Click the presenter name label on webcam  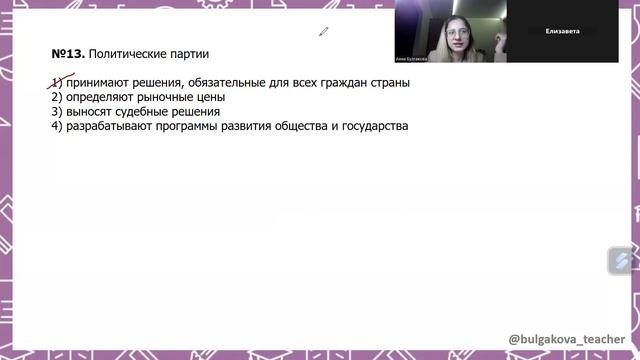411,59
